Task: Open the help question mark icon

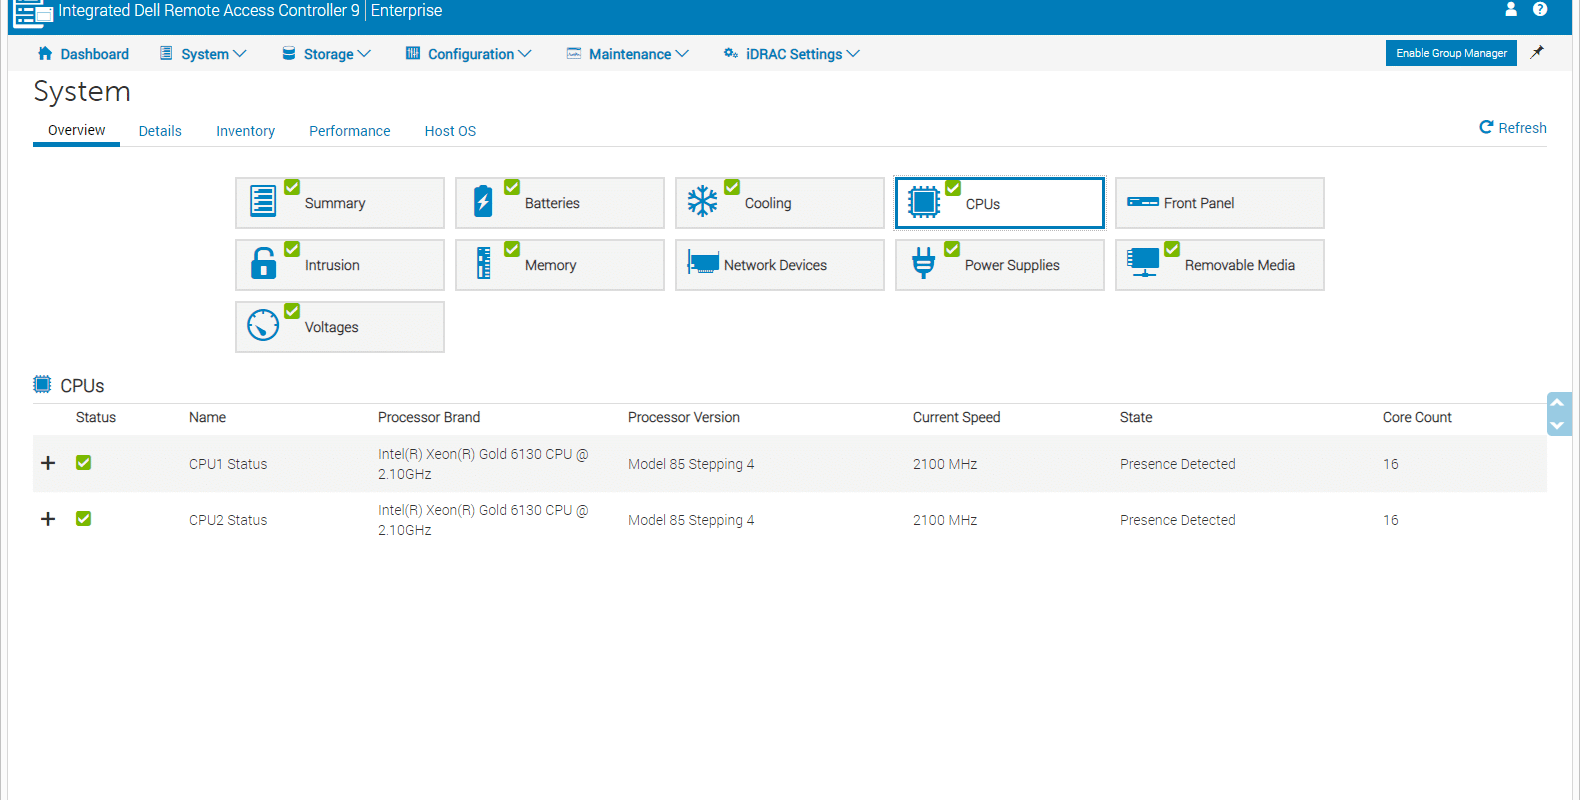Action: coord(1540,9)
